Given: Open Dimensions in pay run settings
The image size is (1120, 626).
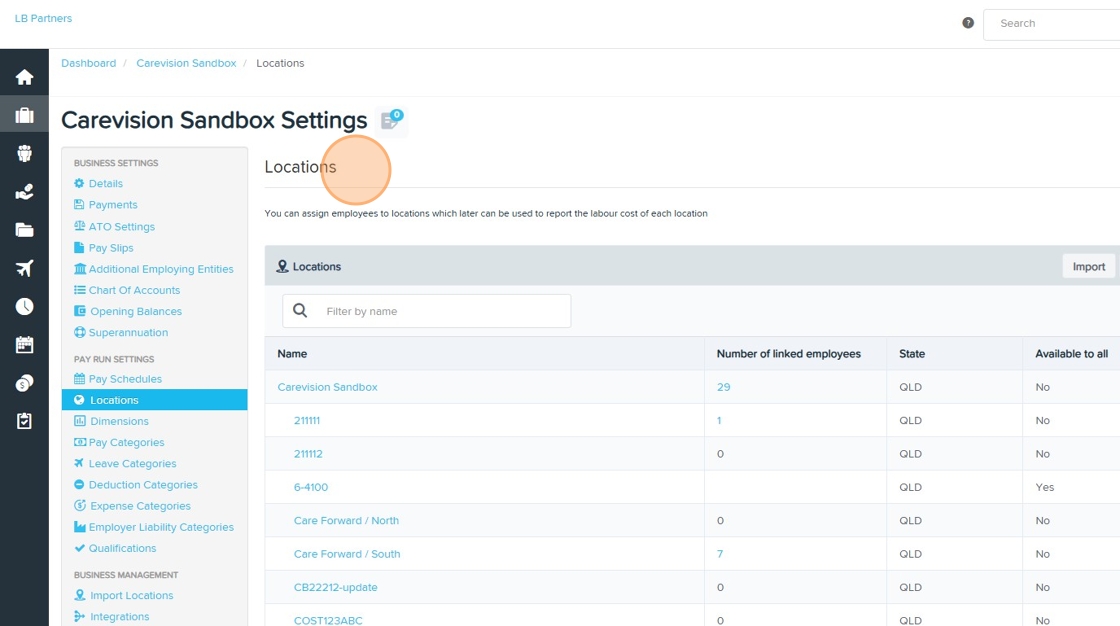Looking at the screenshot, I should [x=119, y=421].
